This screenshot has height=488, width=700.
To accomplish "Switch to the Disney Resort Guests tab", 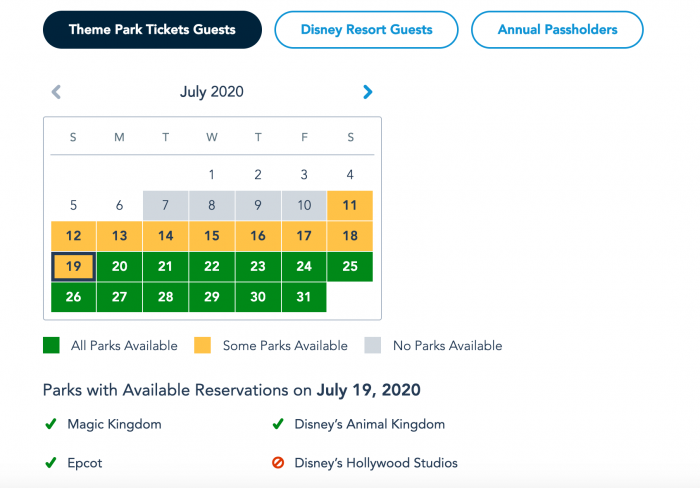I will pos(366,30).
